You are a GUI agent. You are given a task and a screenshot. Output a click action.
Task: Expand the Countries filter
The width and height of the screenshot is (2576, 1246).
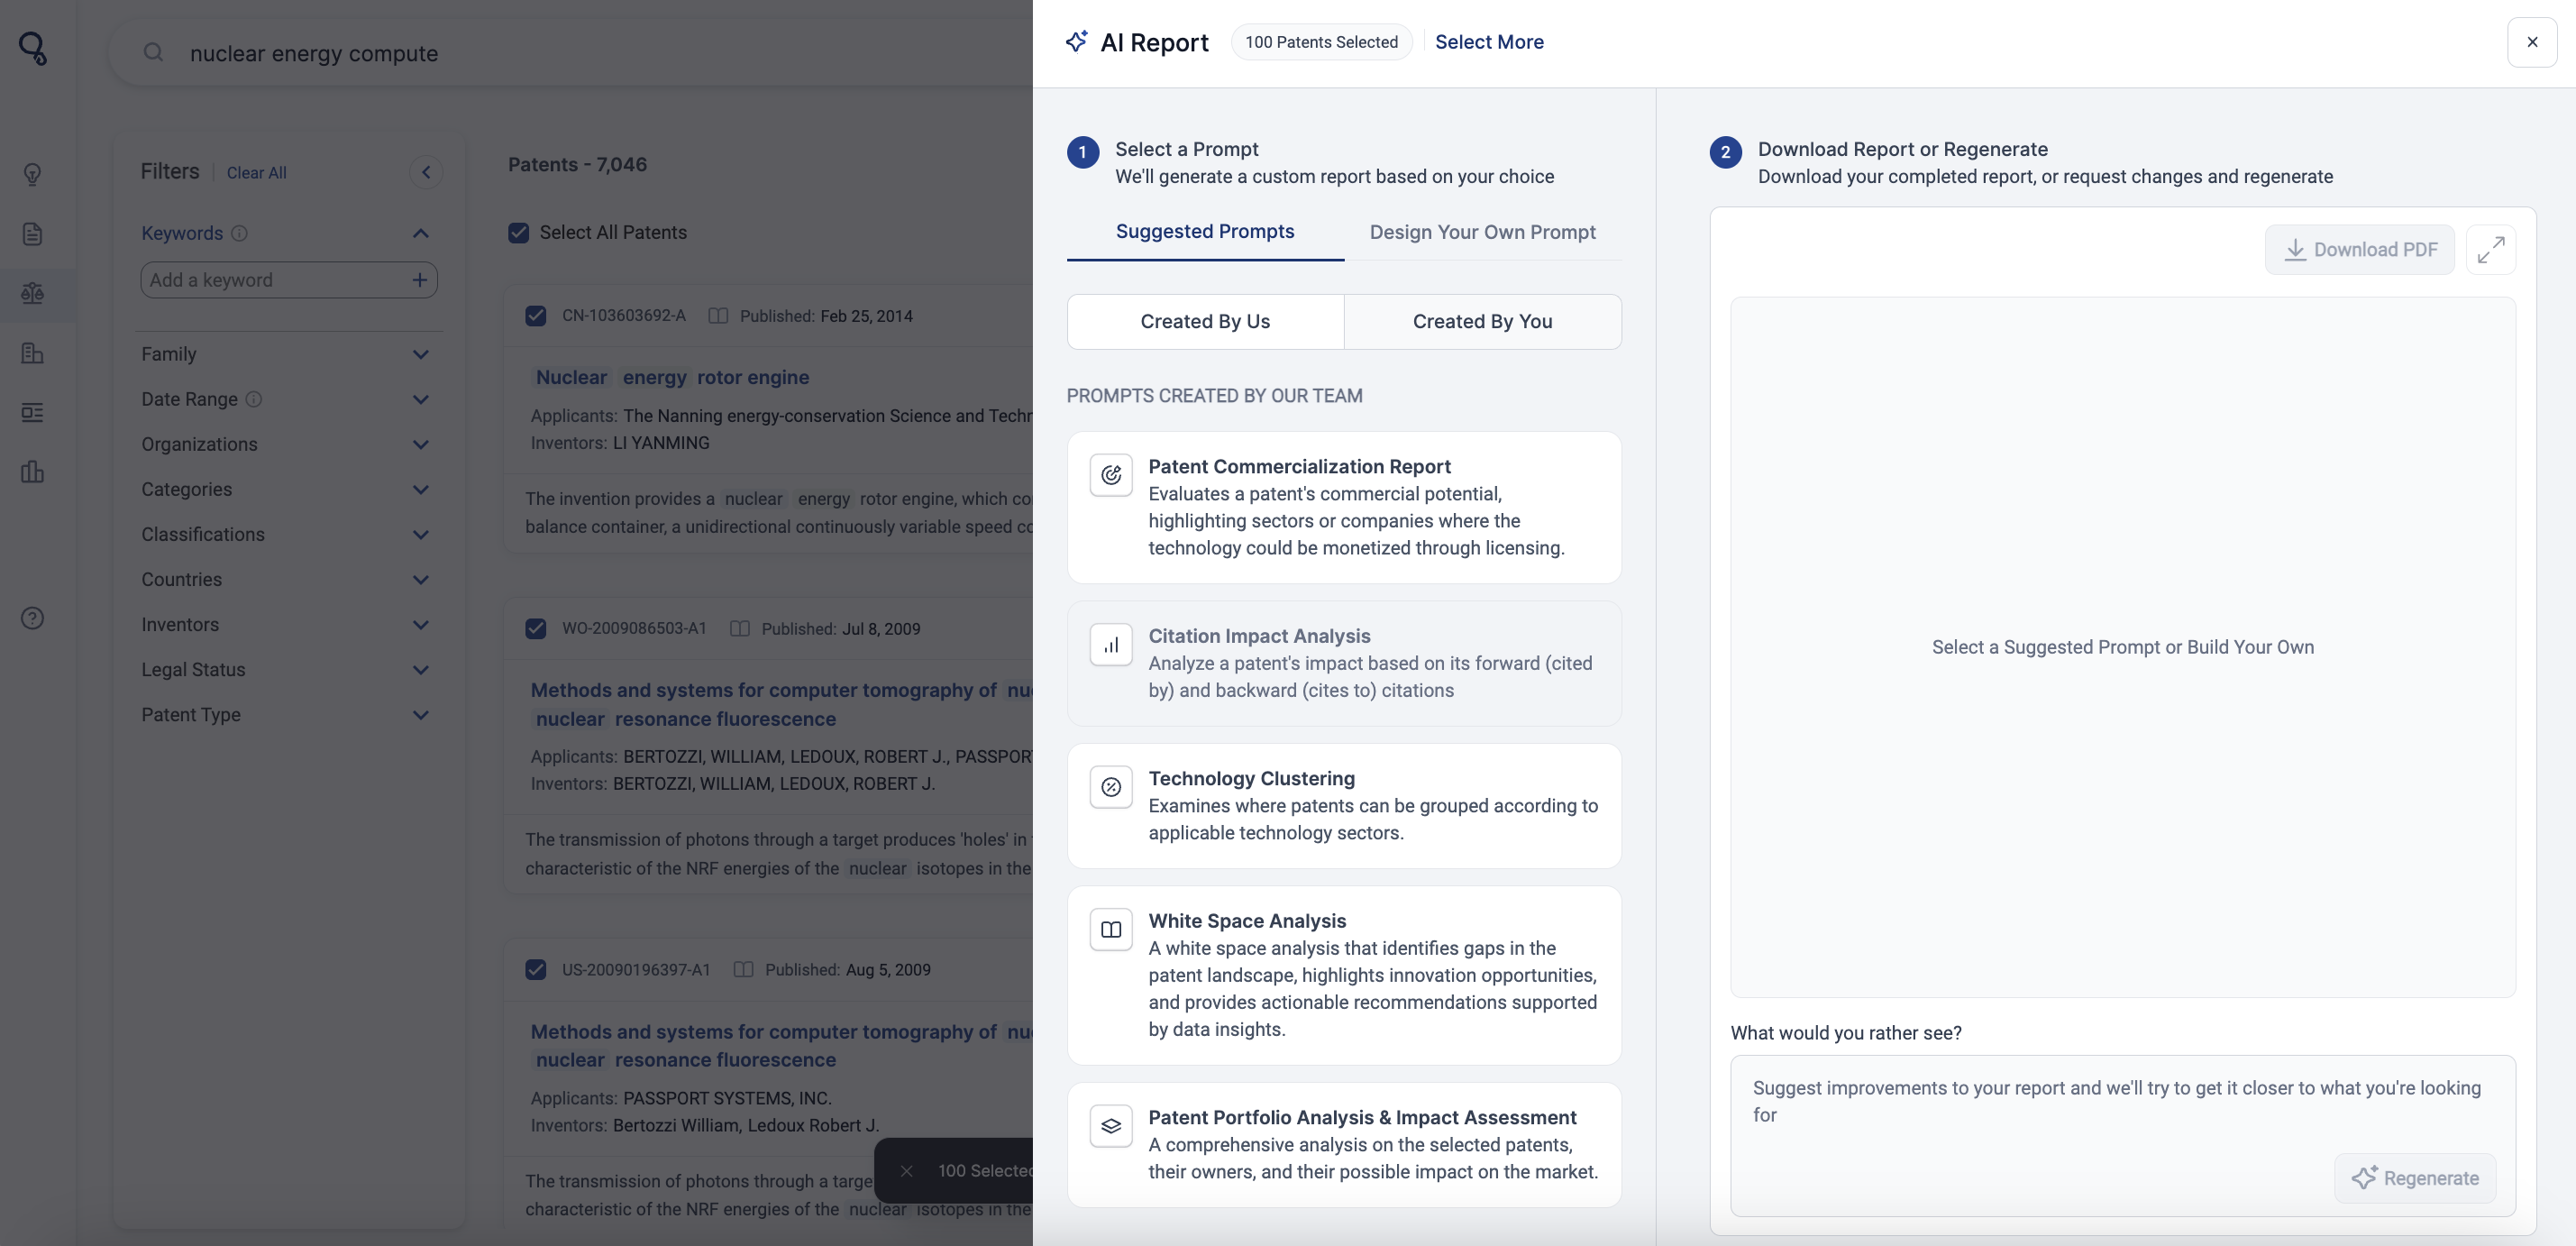pyautogui.click(x=421, y=579)
